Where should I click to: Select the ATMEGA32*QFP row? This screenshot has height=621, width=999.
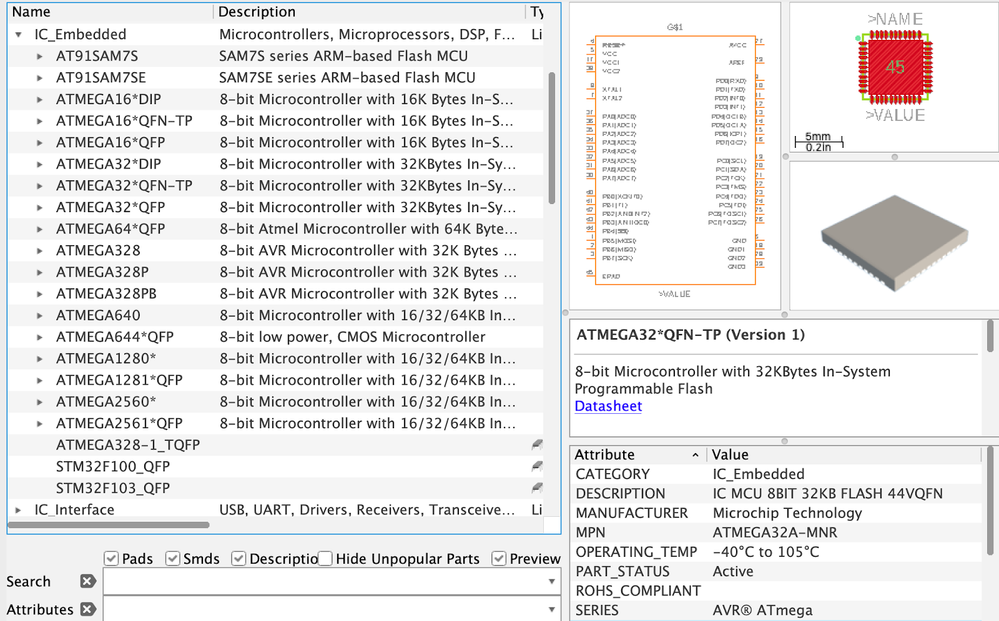pyautogui.click(x=276, y=208)
